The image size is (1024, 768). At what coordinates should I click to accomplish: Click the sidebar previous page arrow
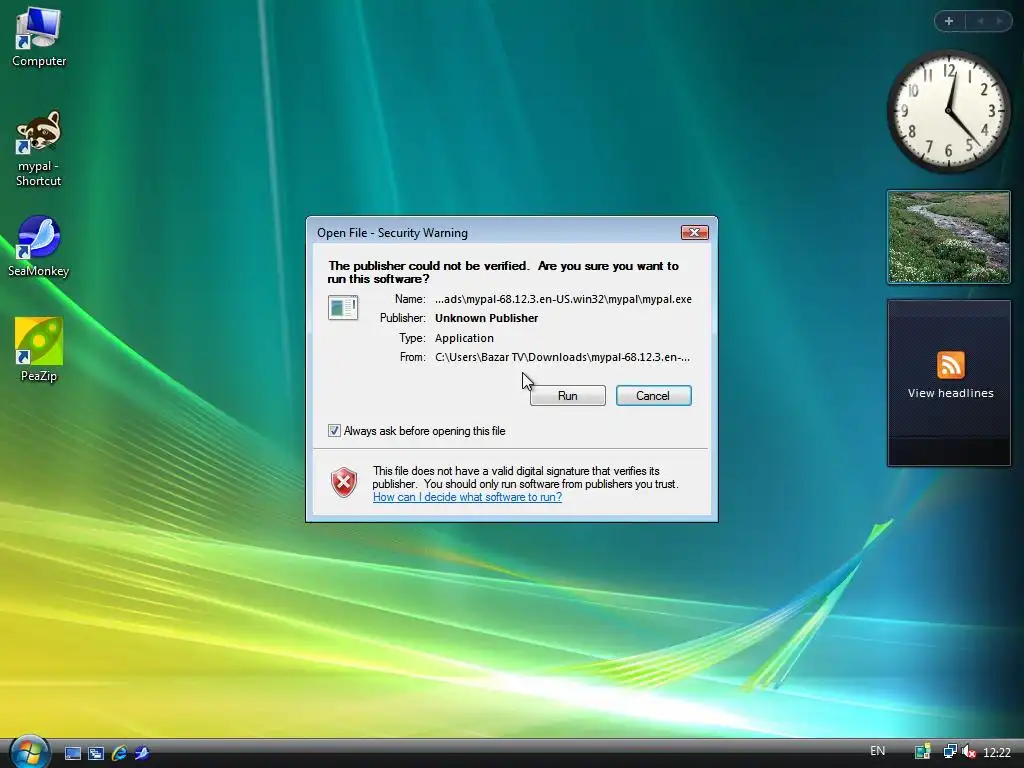pyautogui.click(x=980, y=21)
